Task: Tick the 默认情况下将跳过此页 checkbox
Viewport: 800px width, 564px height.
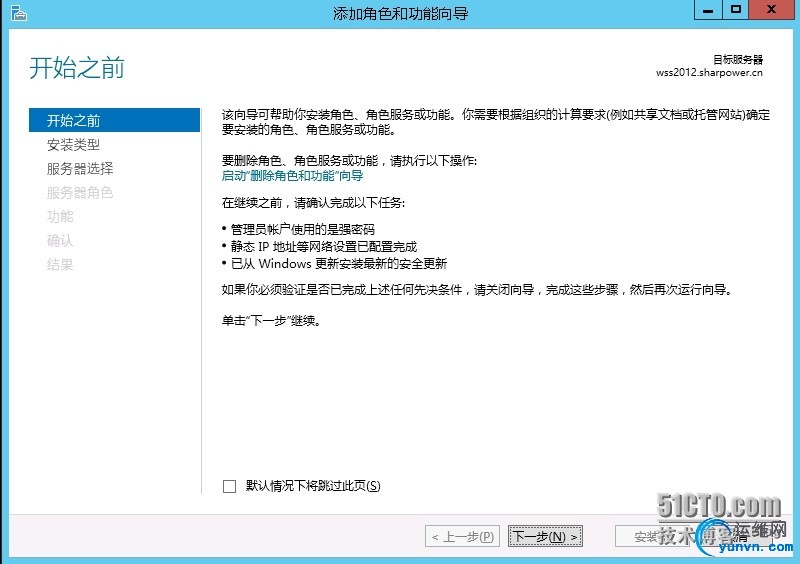Action: (229, 486)
